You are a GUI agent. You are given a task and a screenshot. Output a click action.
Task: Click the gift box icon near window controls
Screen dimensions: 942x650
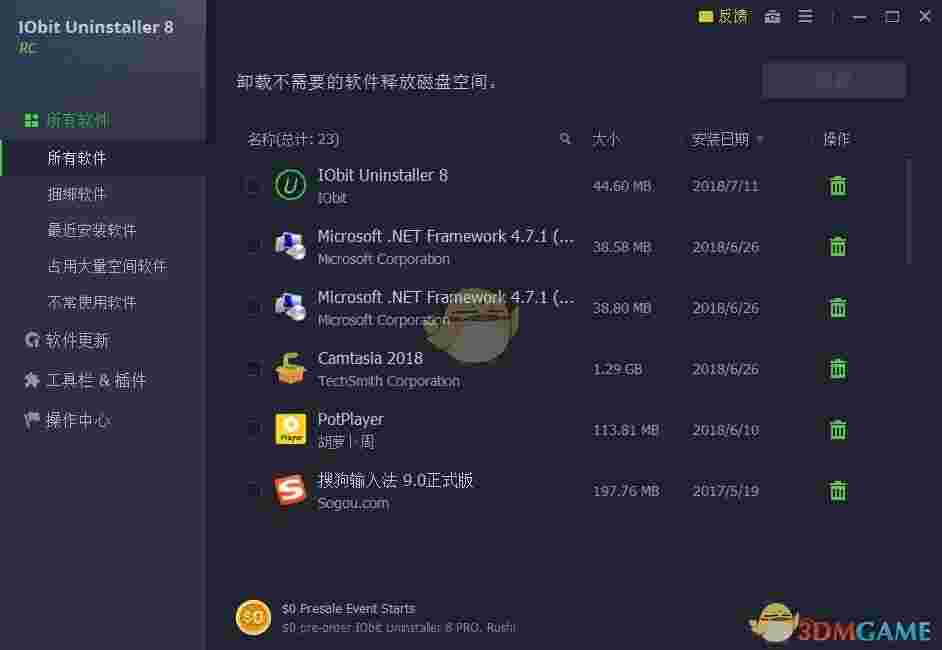coord(772,16)
